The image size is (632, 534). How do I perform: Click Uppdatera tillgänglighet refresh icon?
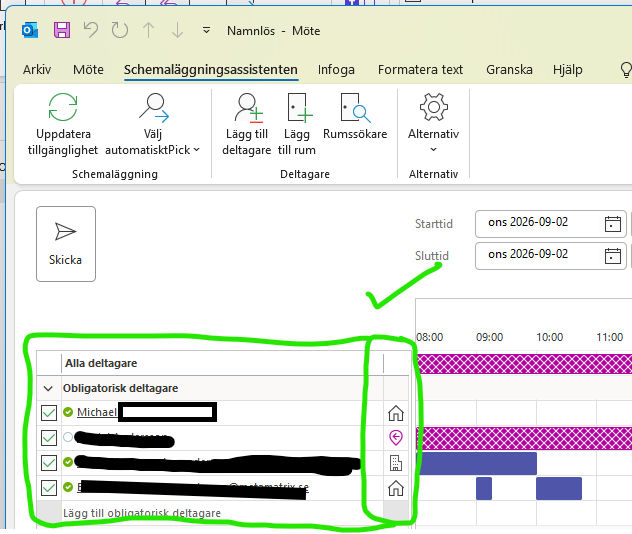click(63, 107)
